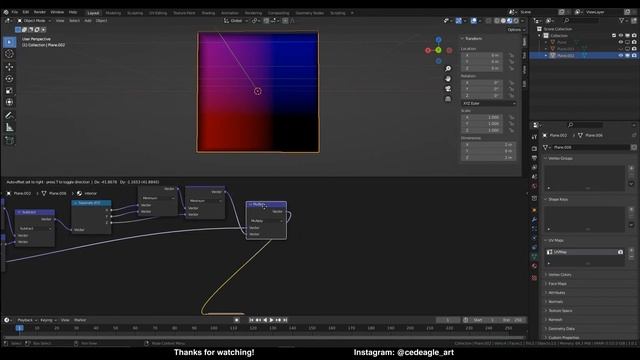Toggle Collection row eye visibility icon
Image resolution: width=640 pixels, height=360 pixels.
tap(621, 36)
